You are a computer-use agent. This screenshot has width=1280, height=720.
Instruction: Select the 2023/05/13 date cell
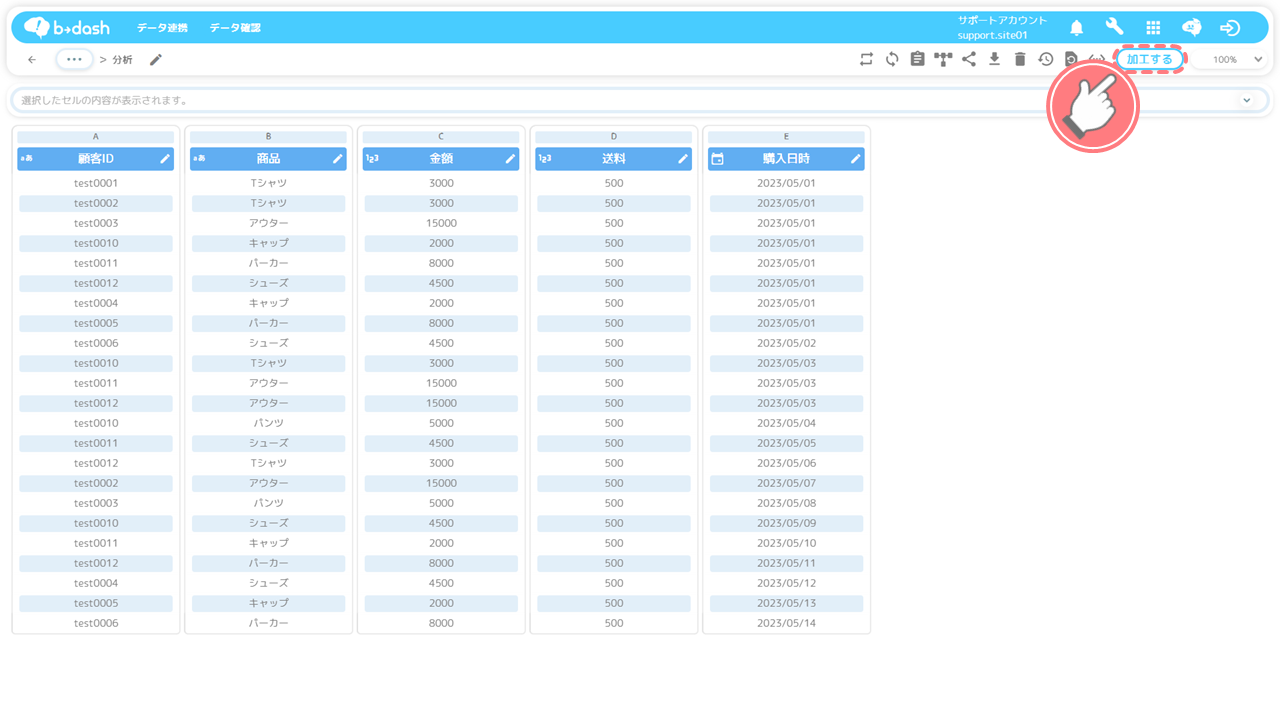(786, 603)
